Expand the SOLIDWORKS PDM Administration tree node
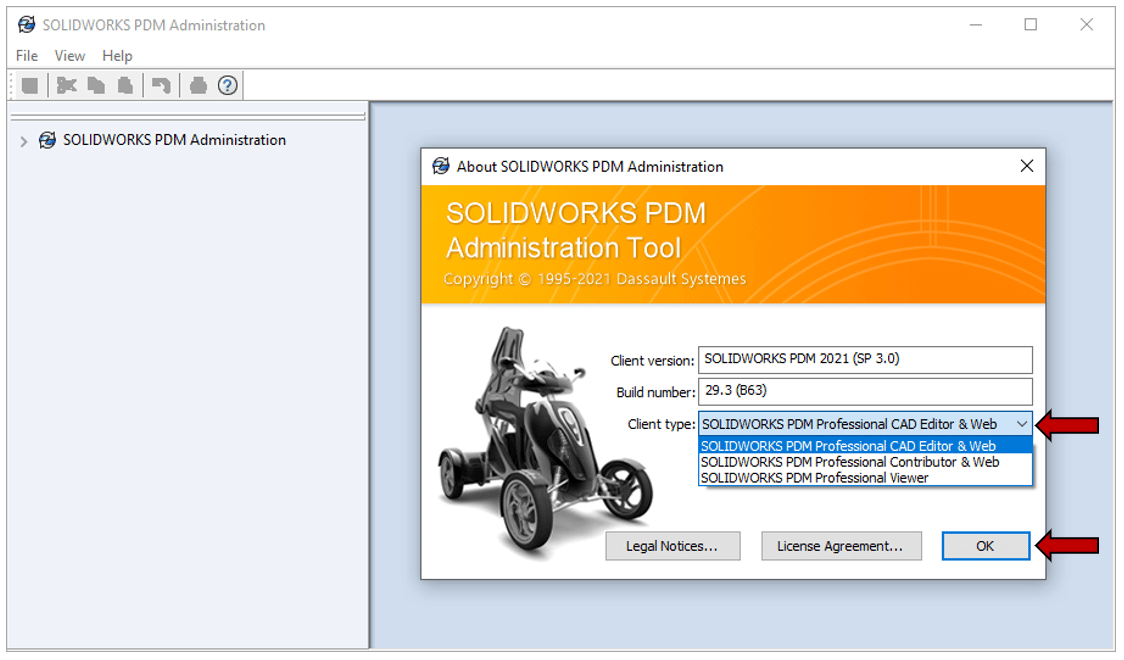The height and width of the screenshot is (660, 1124). pos(22,141)
